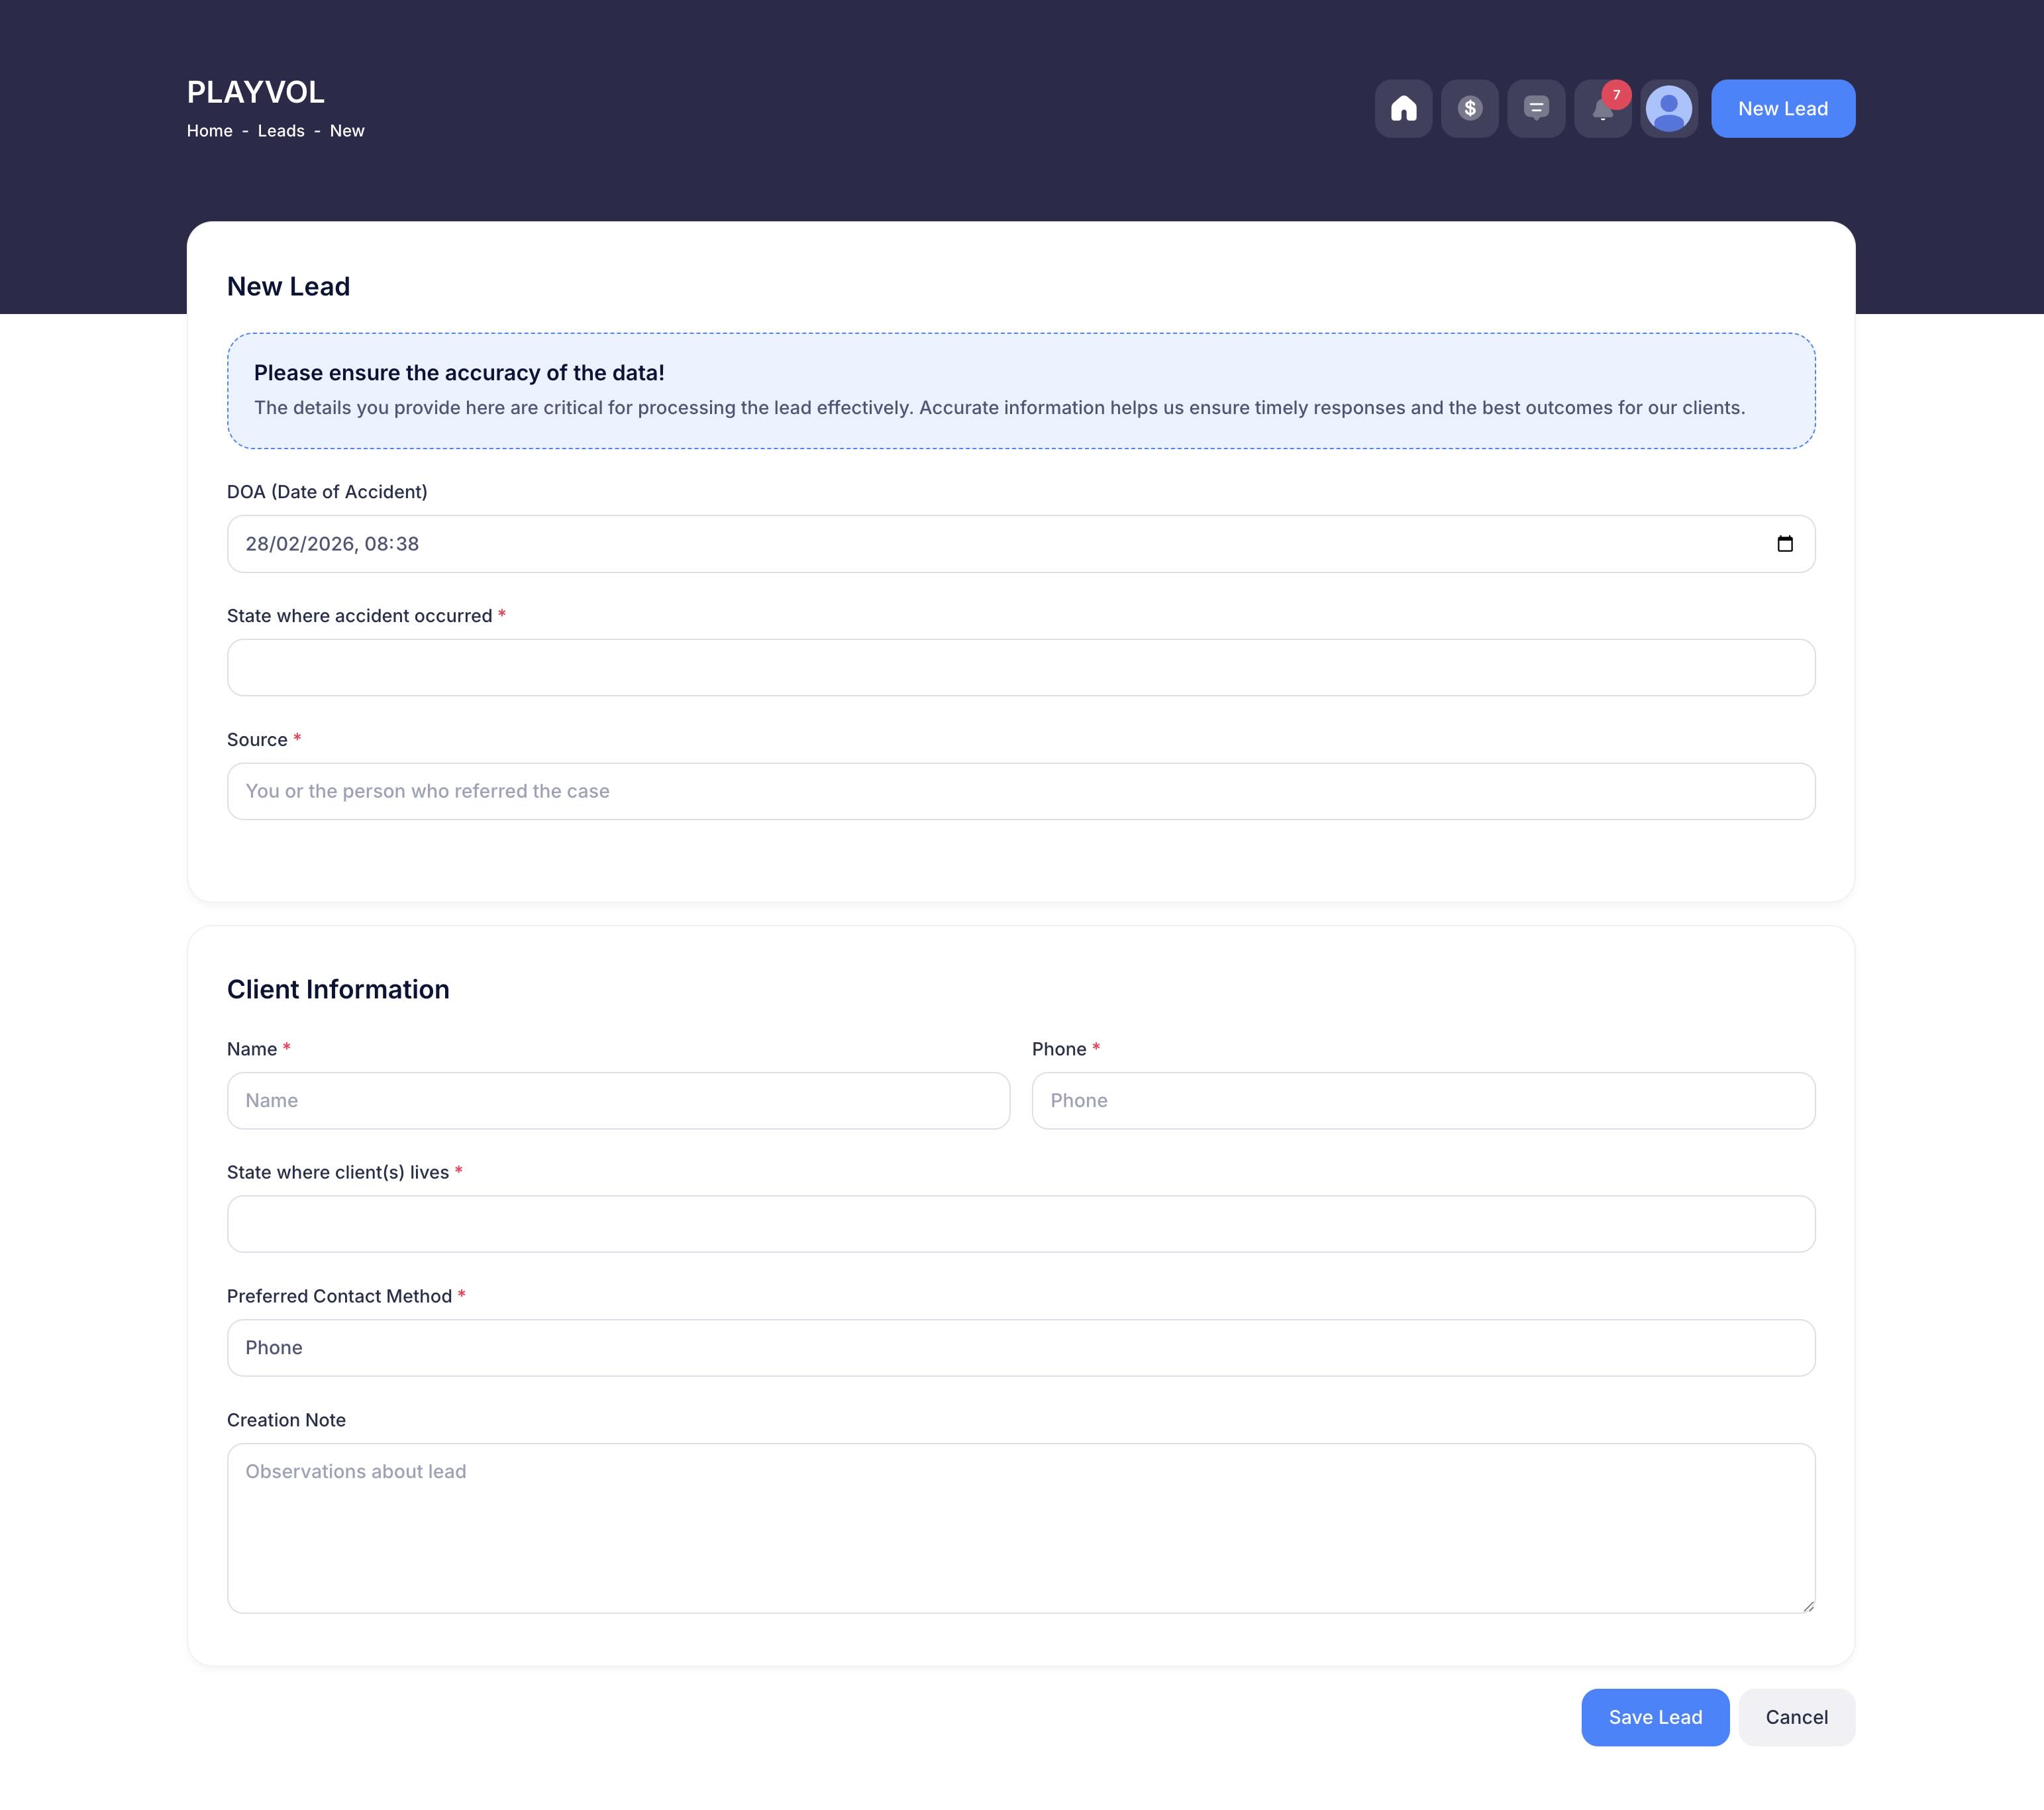Check notifications via the bell icon

click(x=1602, y=110)
